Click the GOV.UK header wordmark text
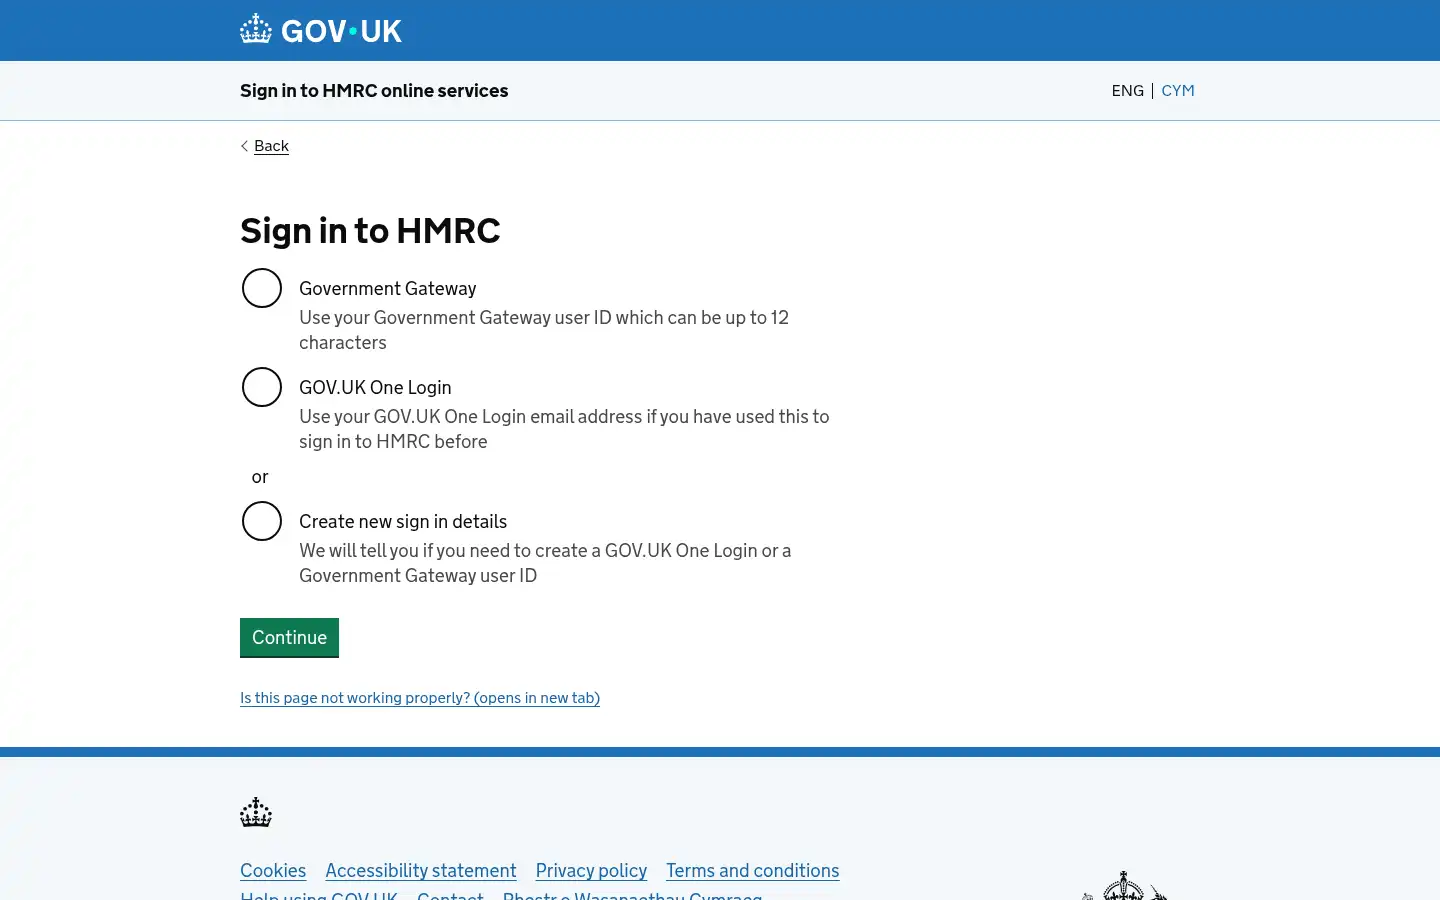Screen dimensions: 1440x900 tap(341, 31)
